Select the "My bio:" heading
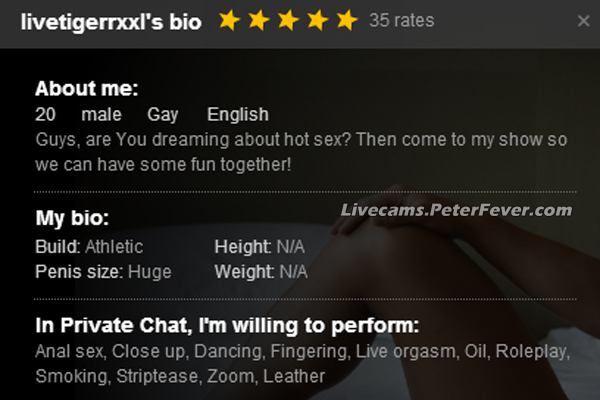Viewport: 600px width, 400px height. pos(72,219)
